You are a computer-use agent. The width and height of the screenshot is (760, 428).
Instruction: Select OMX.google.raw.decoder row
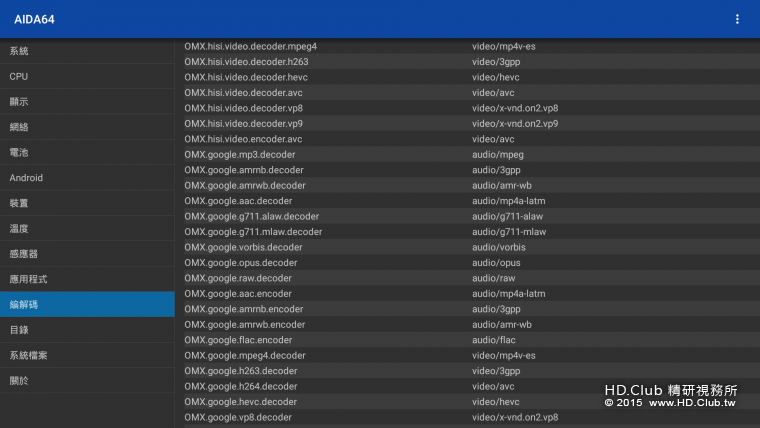[472, 278]
